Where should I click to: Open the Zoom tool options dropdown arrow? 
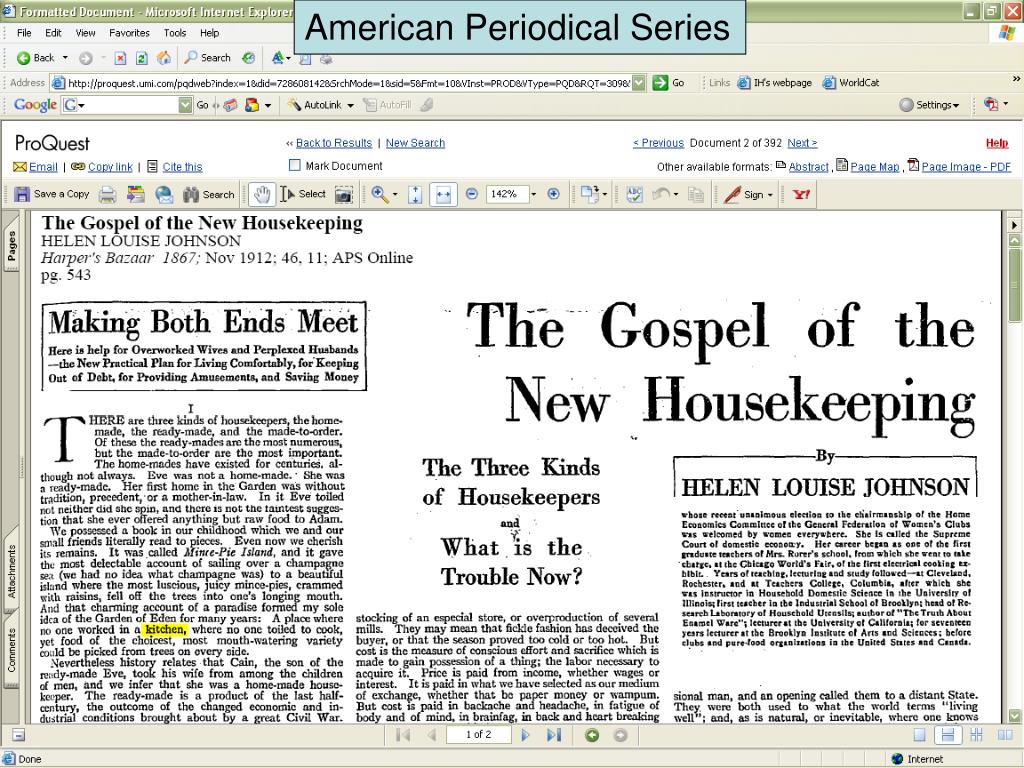[394, 195]
